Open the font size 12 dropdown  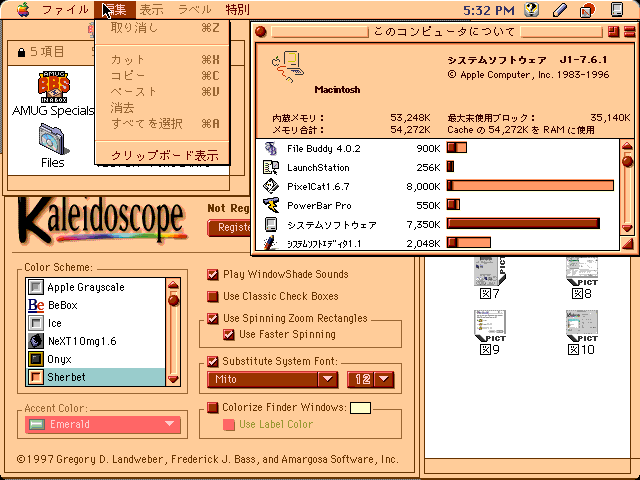tap(371, 379)
